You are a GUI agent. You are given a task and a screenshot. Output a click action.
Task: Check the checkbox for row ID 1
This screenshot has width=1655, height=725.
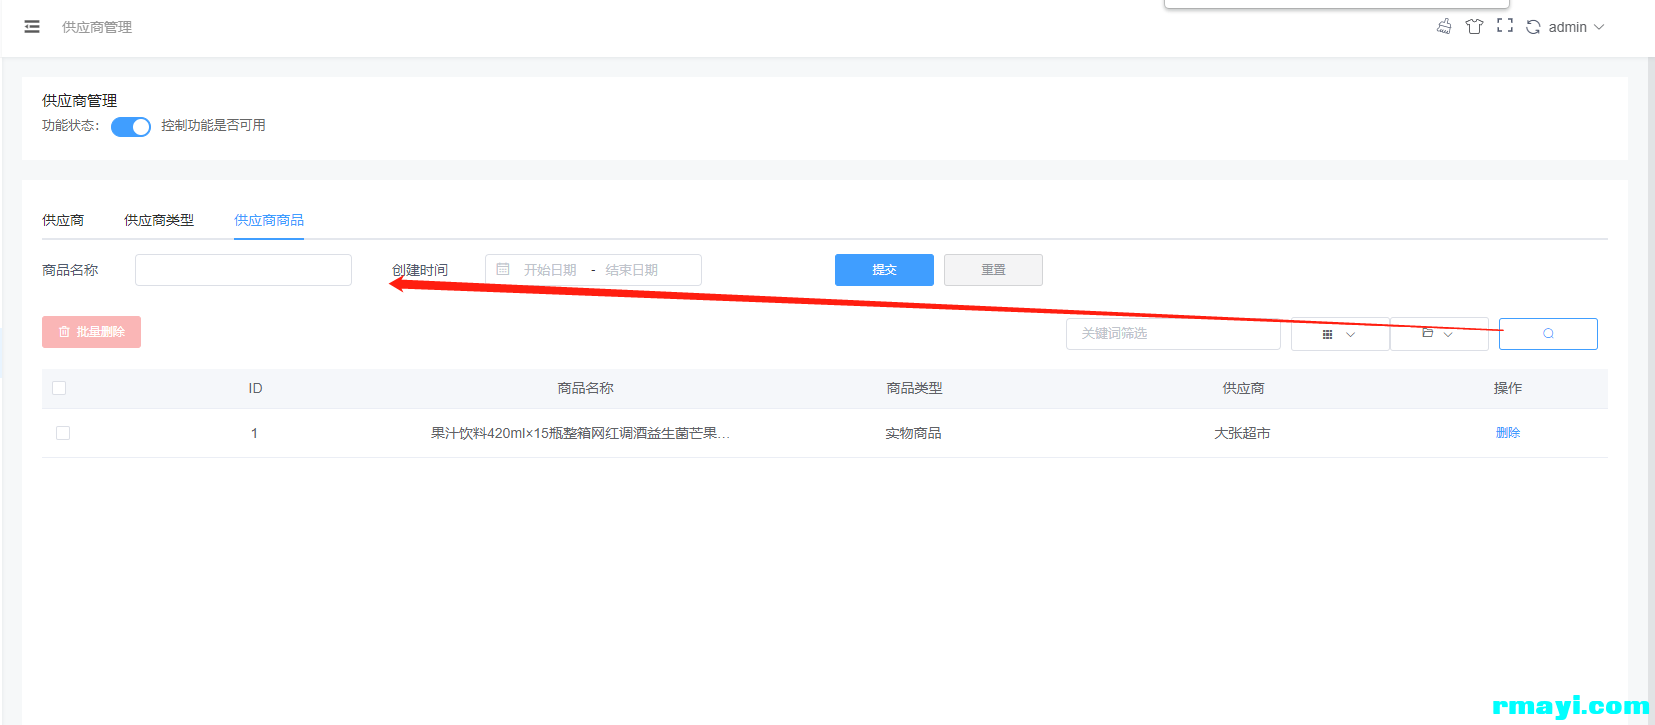click(63, 433)
